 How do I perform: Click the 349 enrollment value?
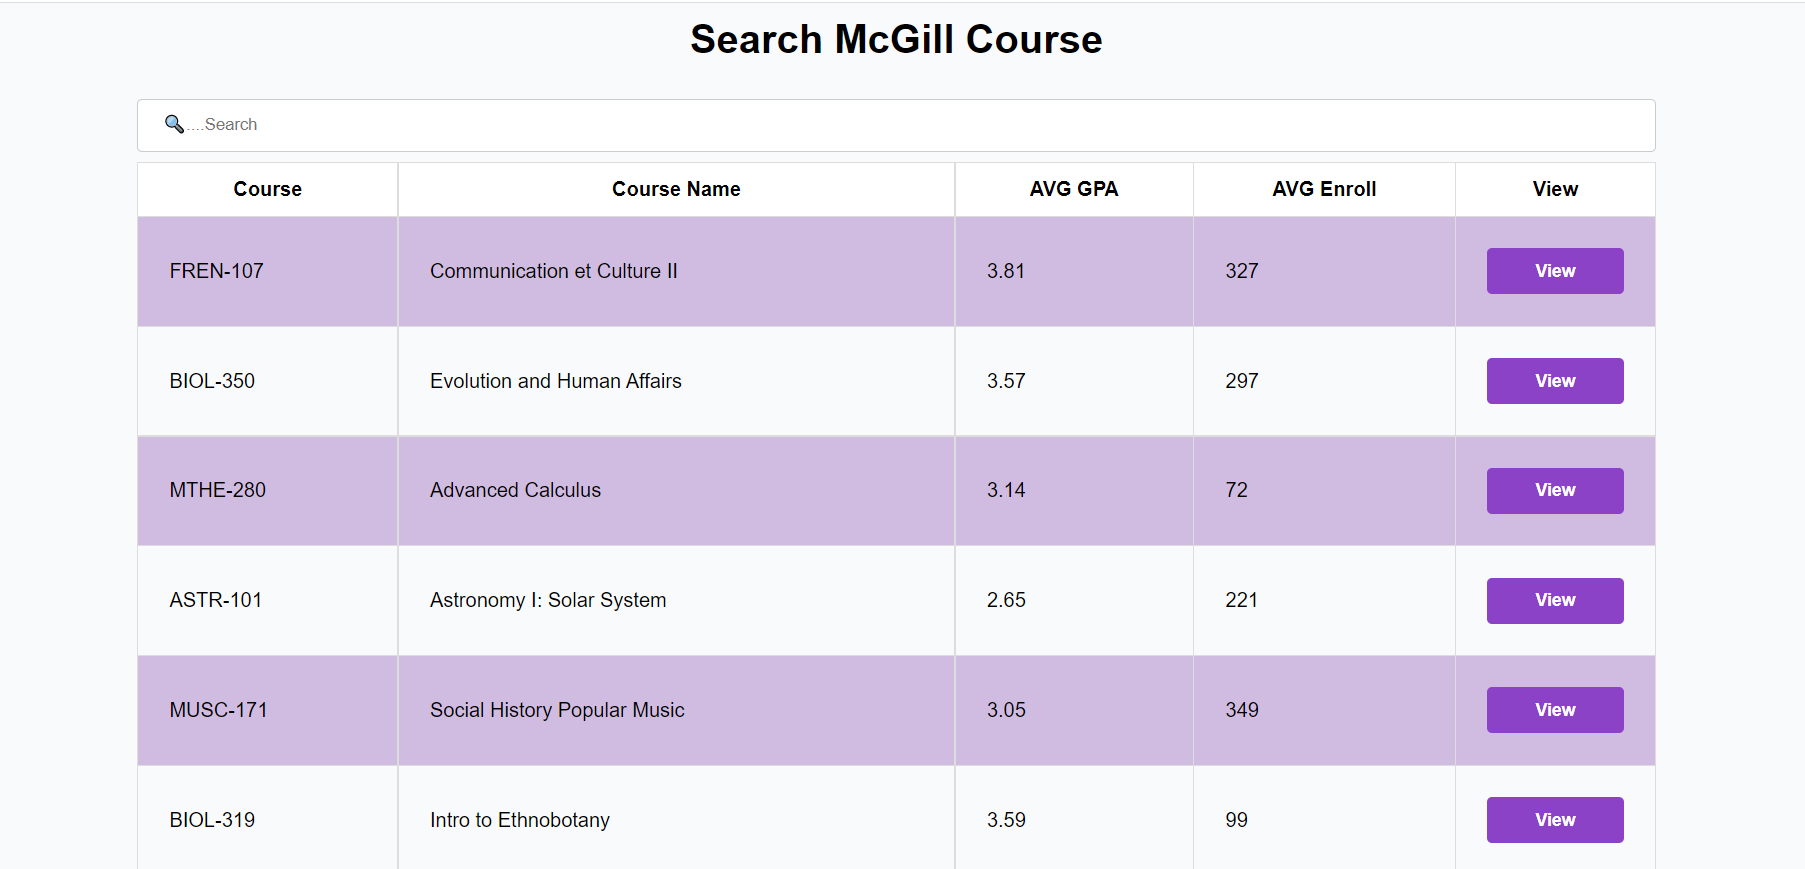click(1241, 710)
